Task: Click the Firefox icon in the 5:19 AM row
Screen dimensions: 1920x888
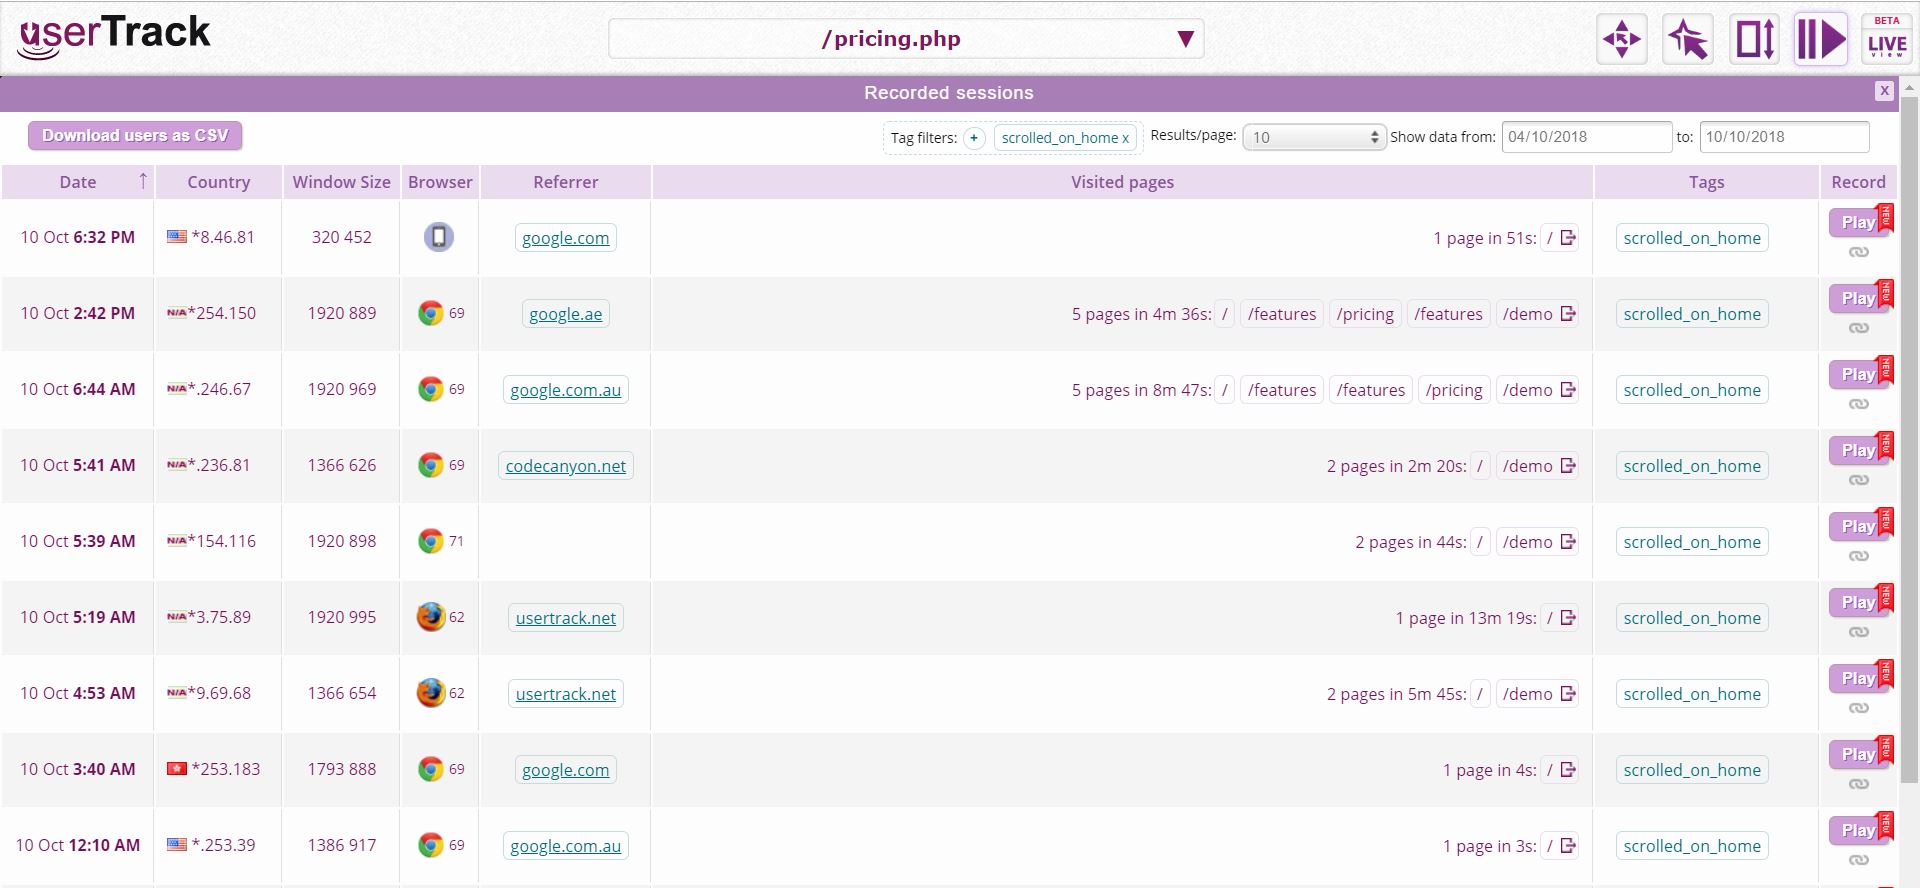Action: [x=431, y=617]
